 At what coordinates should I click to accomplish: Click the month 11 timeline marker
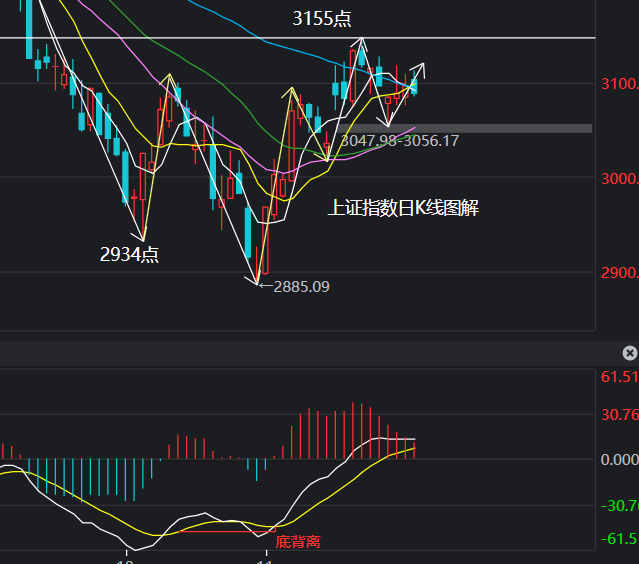pos(265,562)
